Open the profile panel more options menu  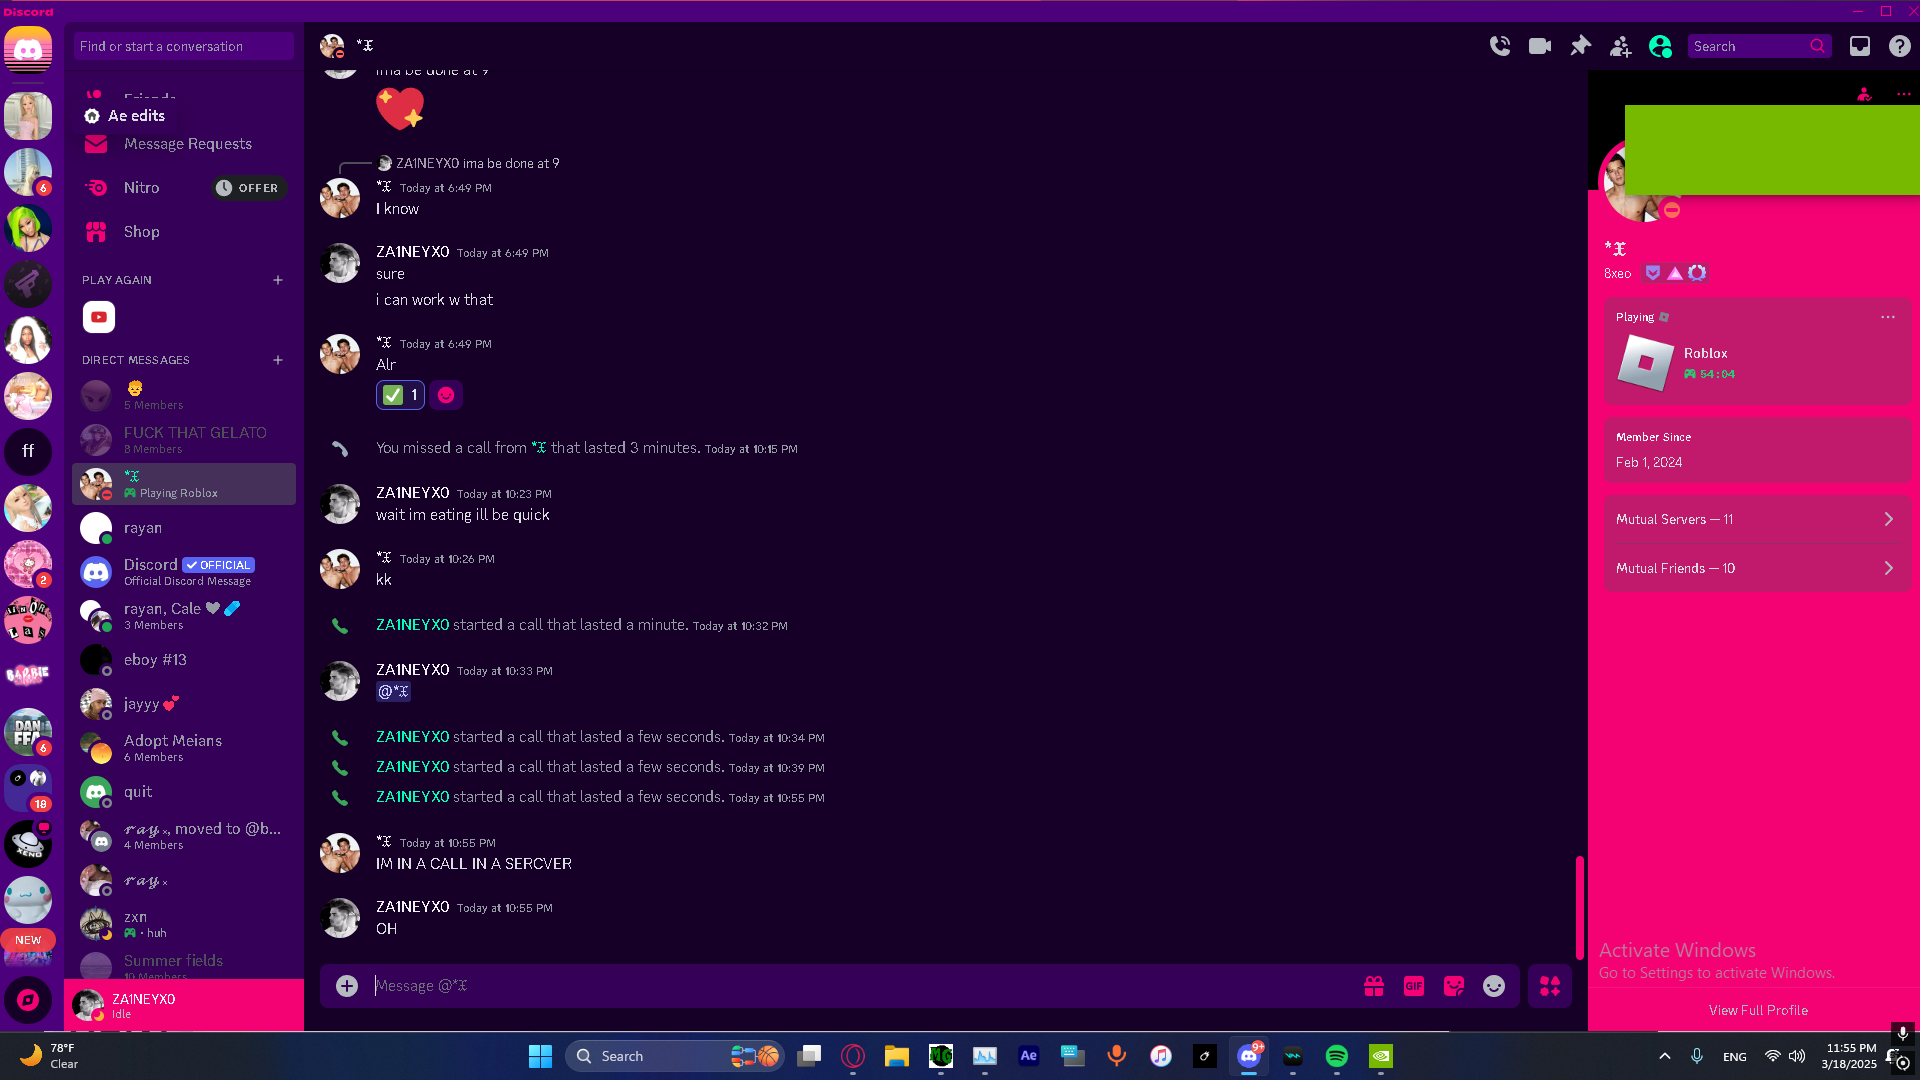[1903, 94]
